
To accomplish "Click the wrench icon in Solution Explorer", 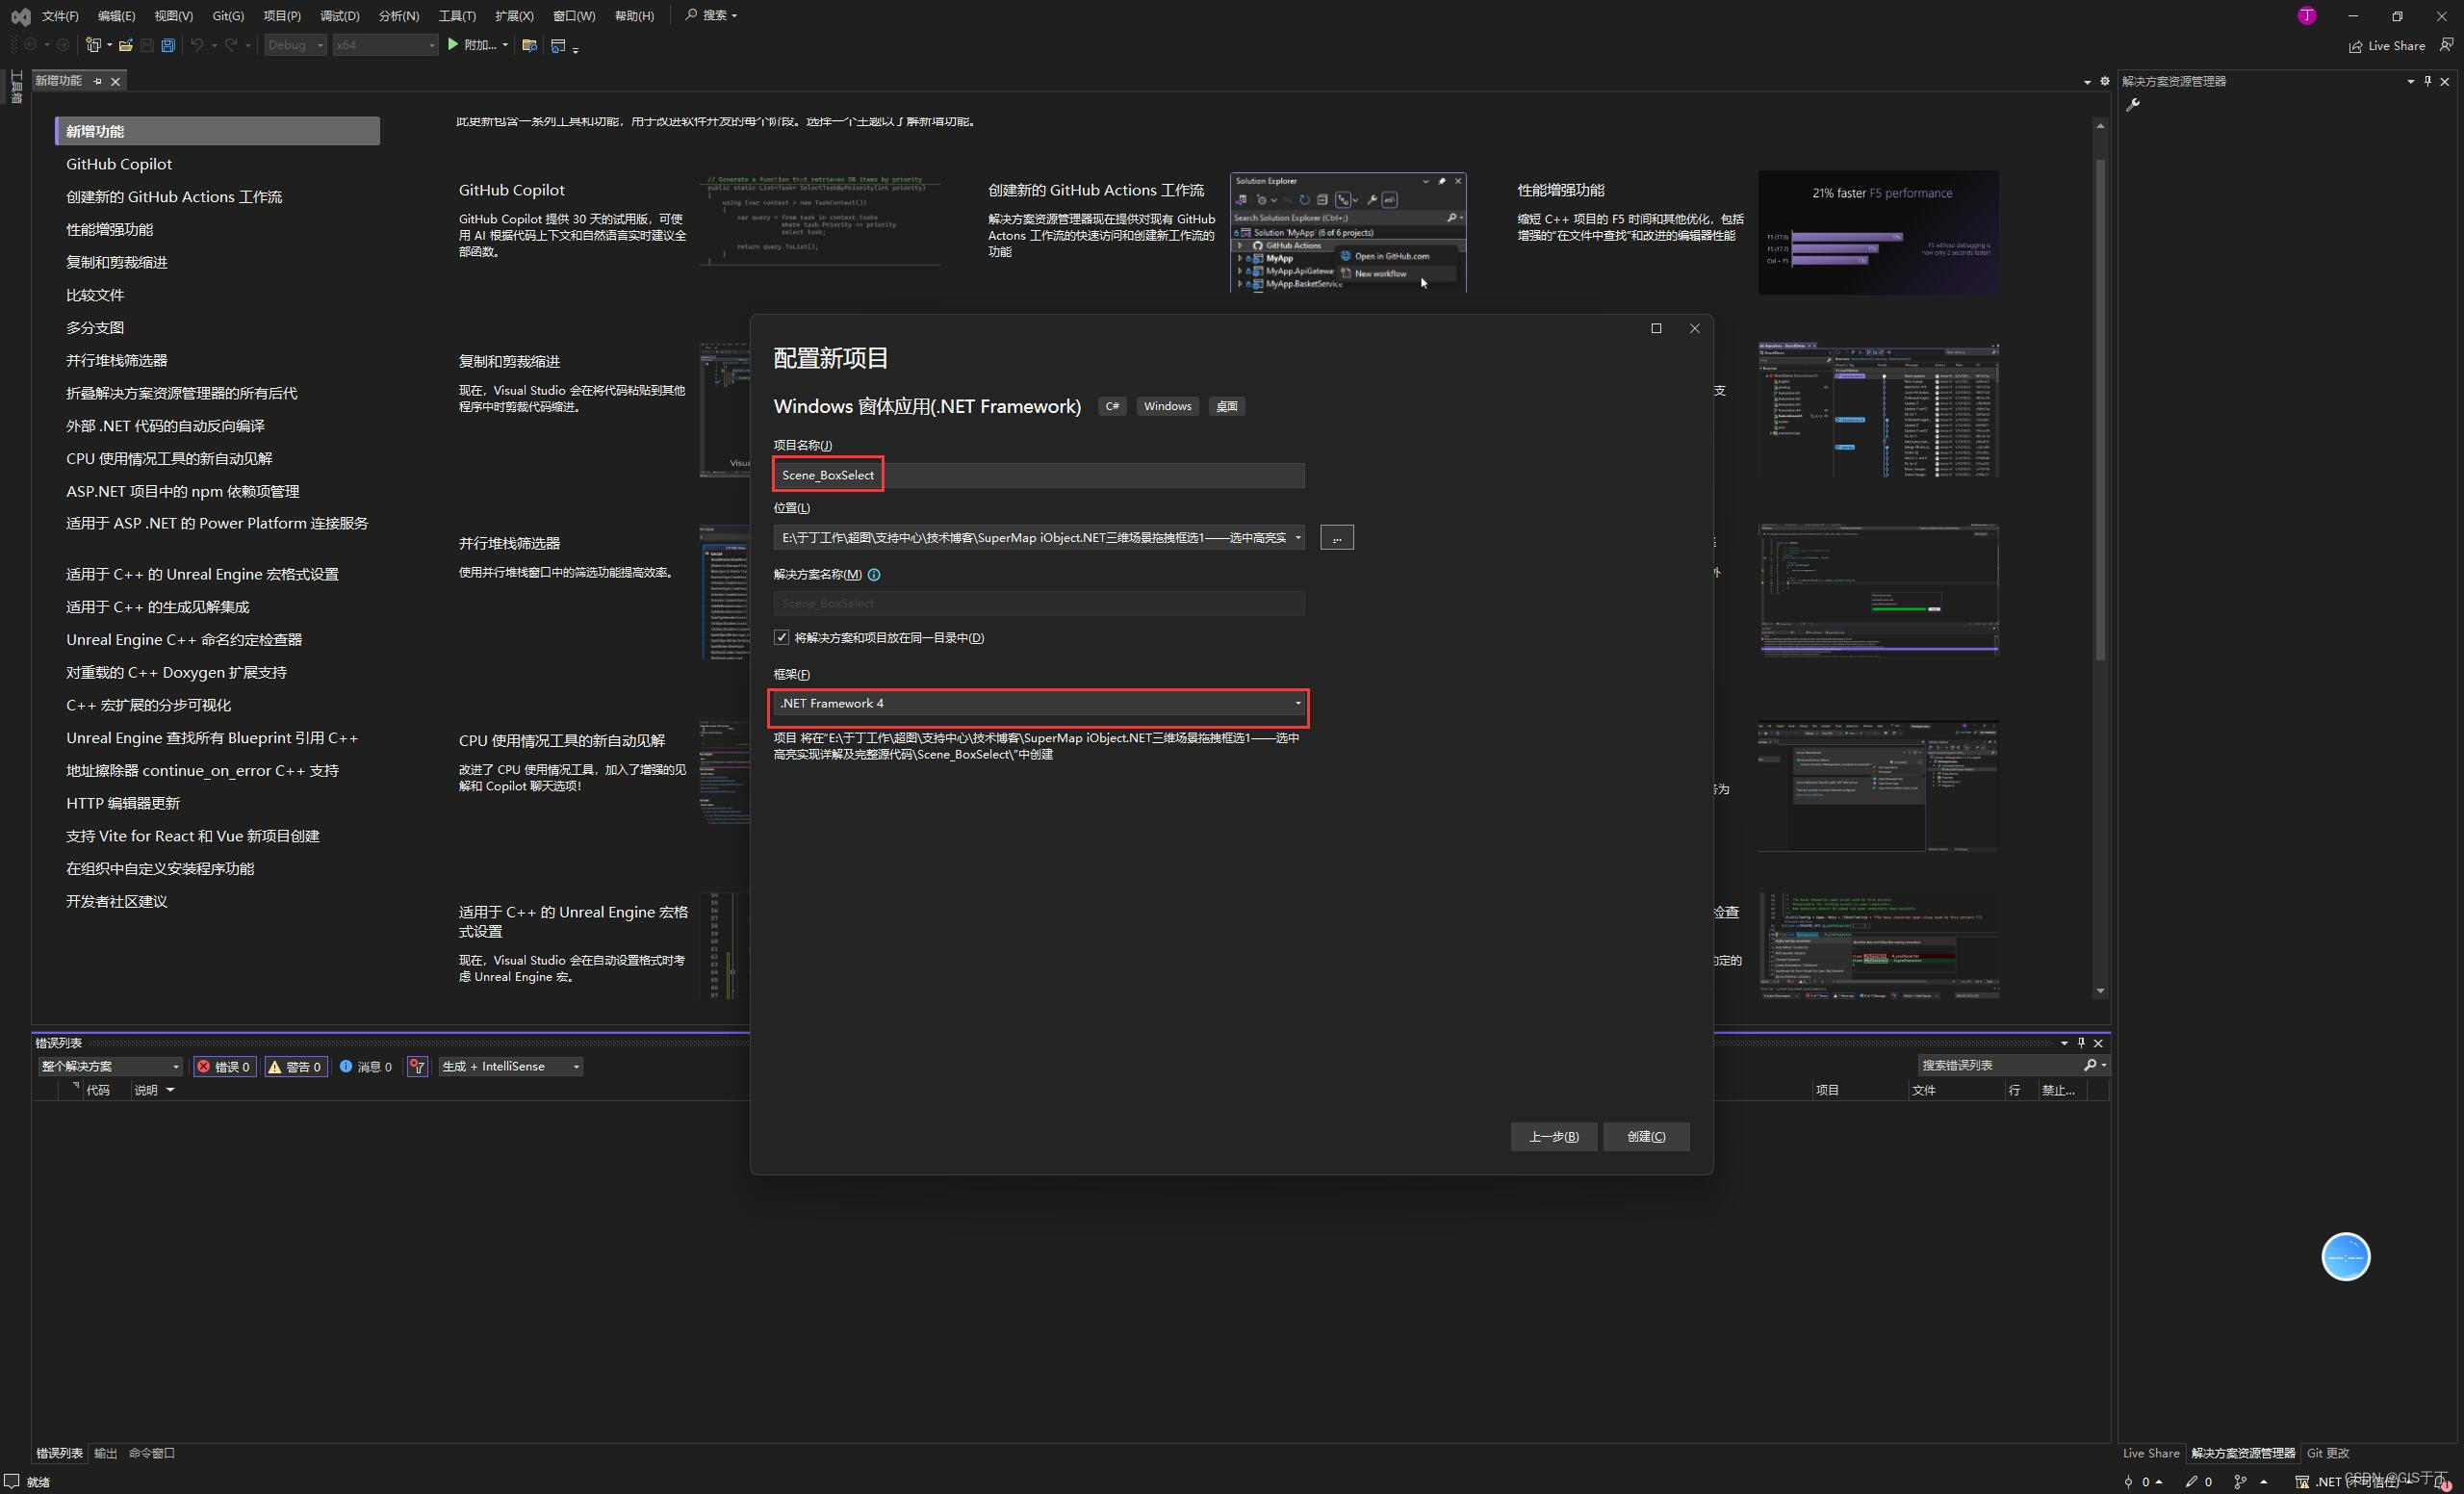I will [x=2133, y=104].
